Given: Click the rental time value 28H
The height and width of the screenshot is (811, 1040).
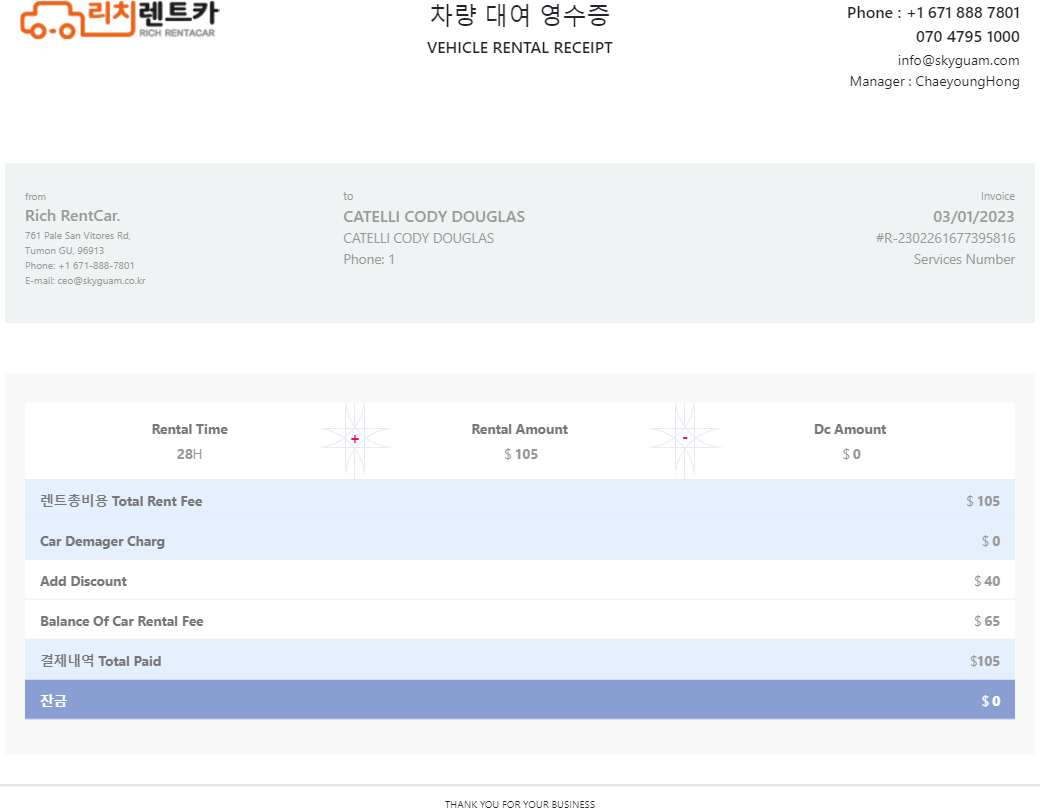Looking at the screenshot, I should click(189, 454).
